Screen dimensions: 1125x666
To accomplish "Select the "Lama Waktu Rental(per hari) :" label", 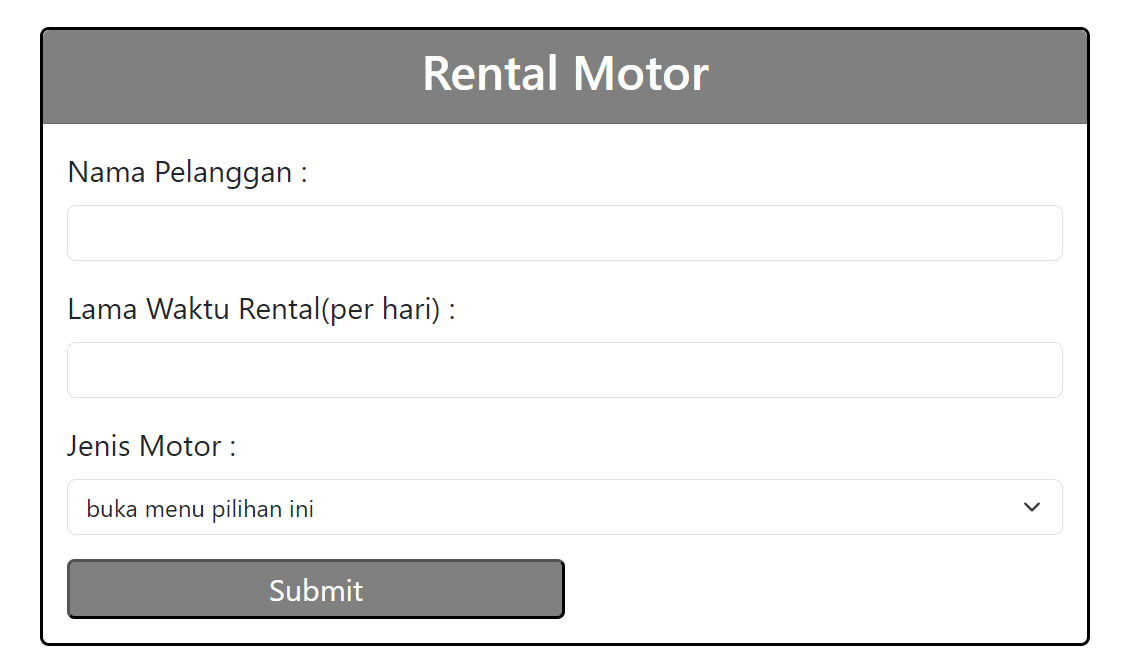I will (x=261, y=309).
